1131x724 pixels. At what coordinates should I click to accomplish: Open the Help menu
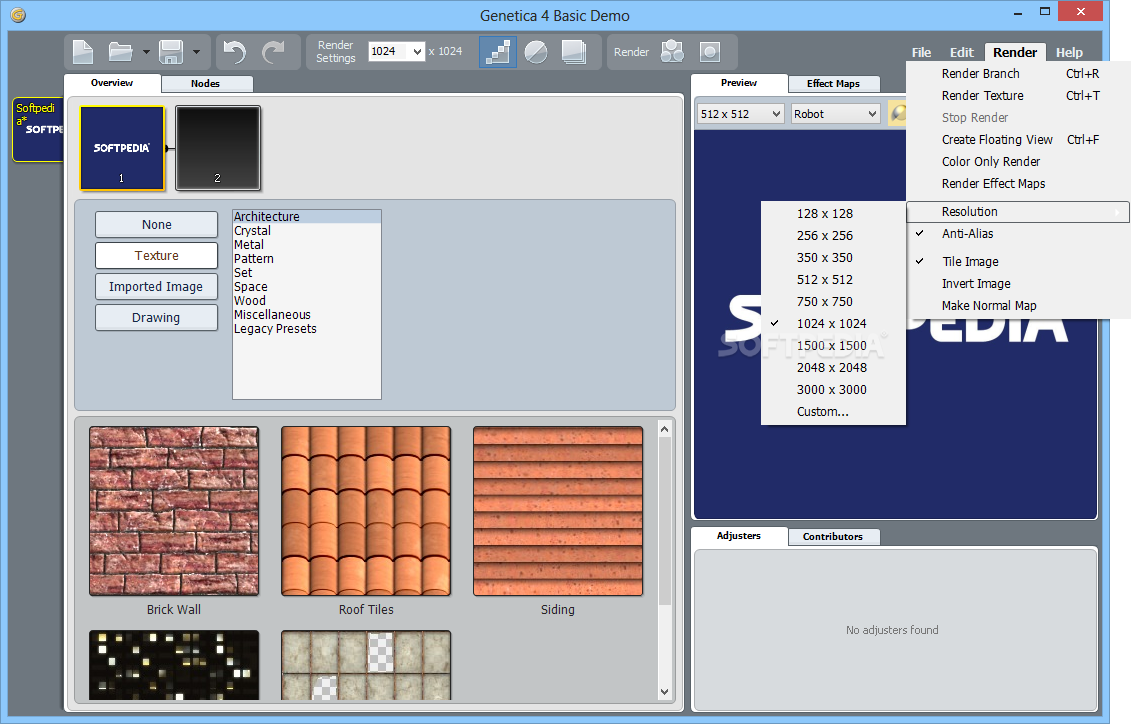[1069, 53]
